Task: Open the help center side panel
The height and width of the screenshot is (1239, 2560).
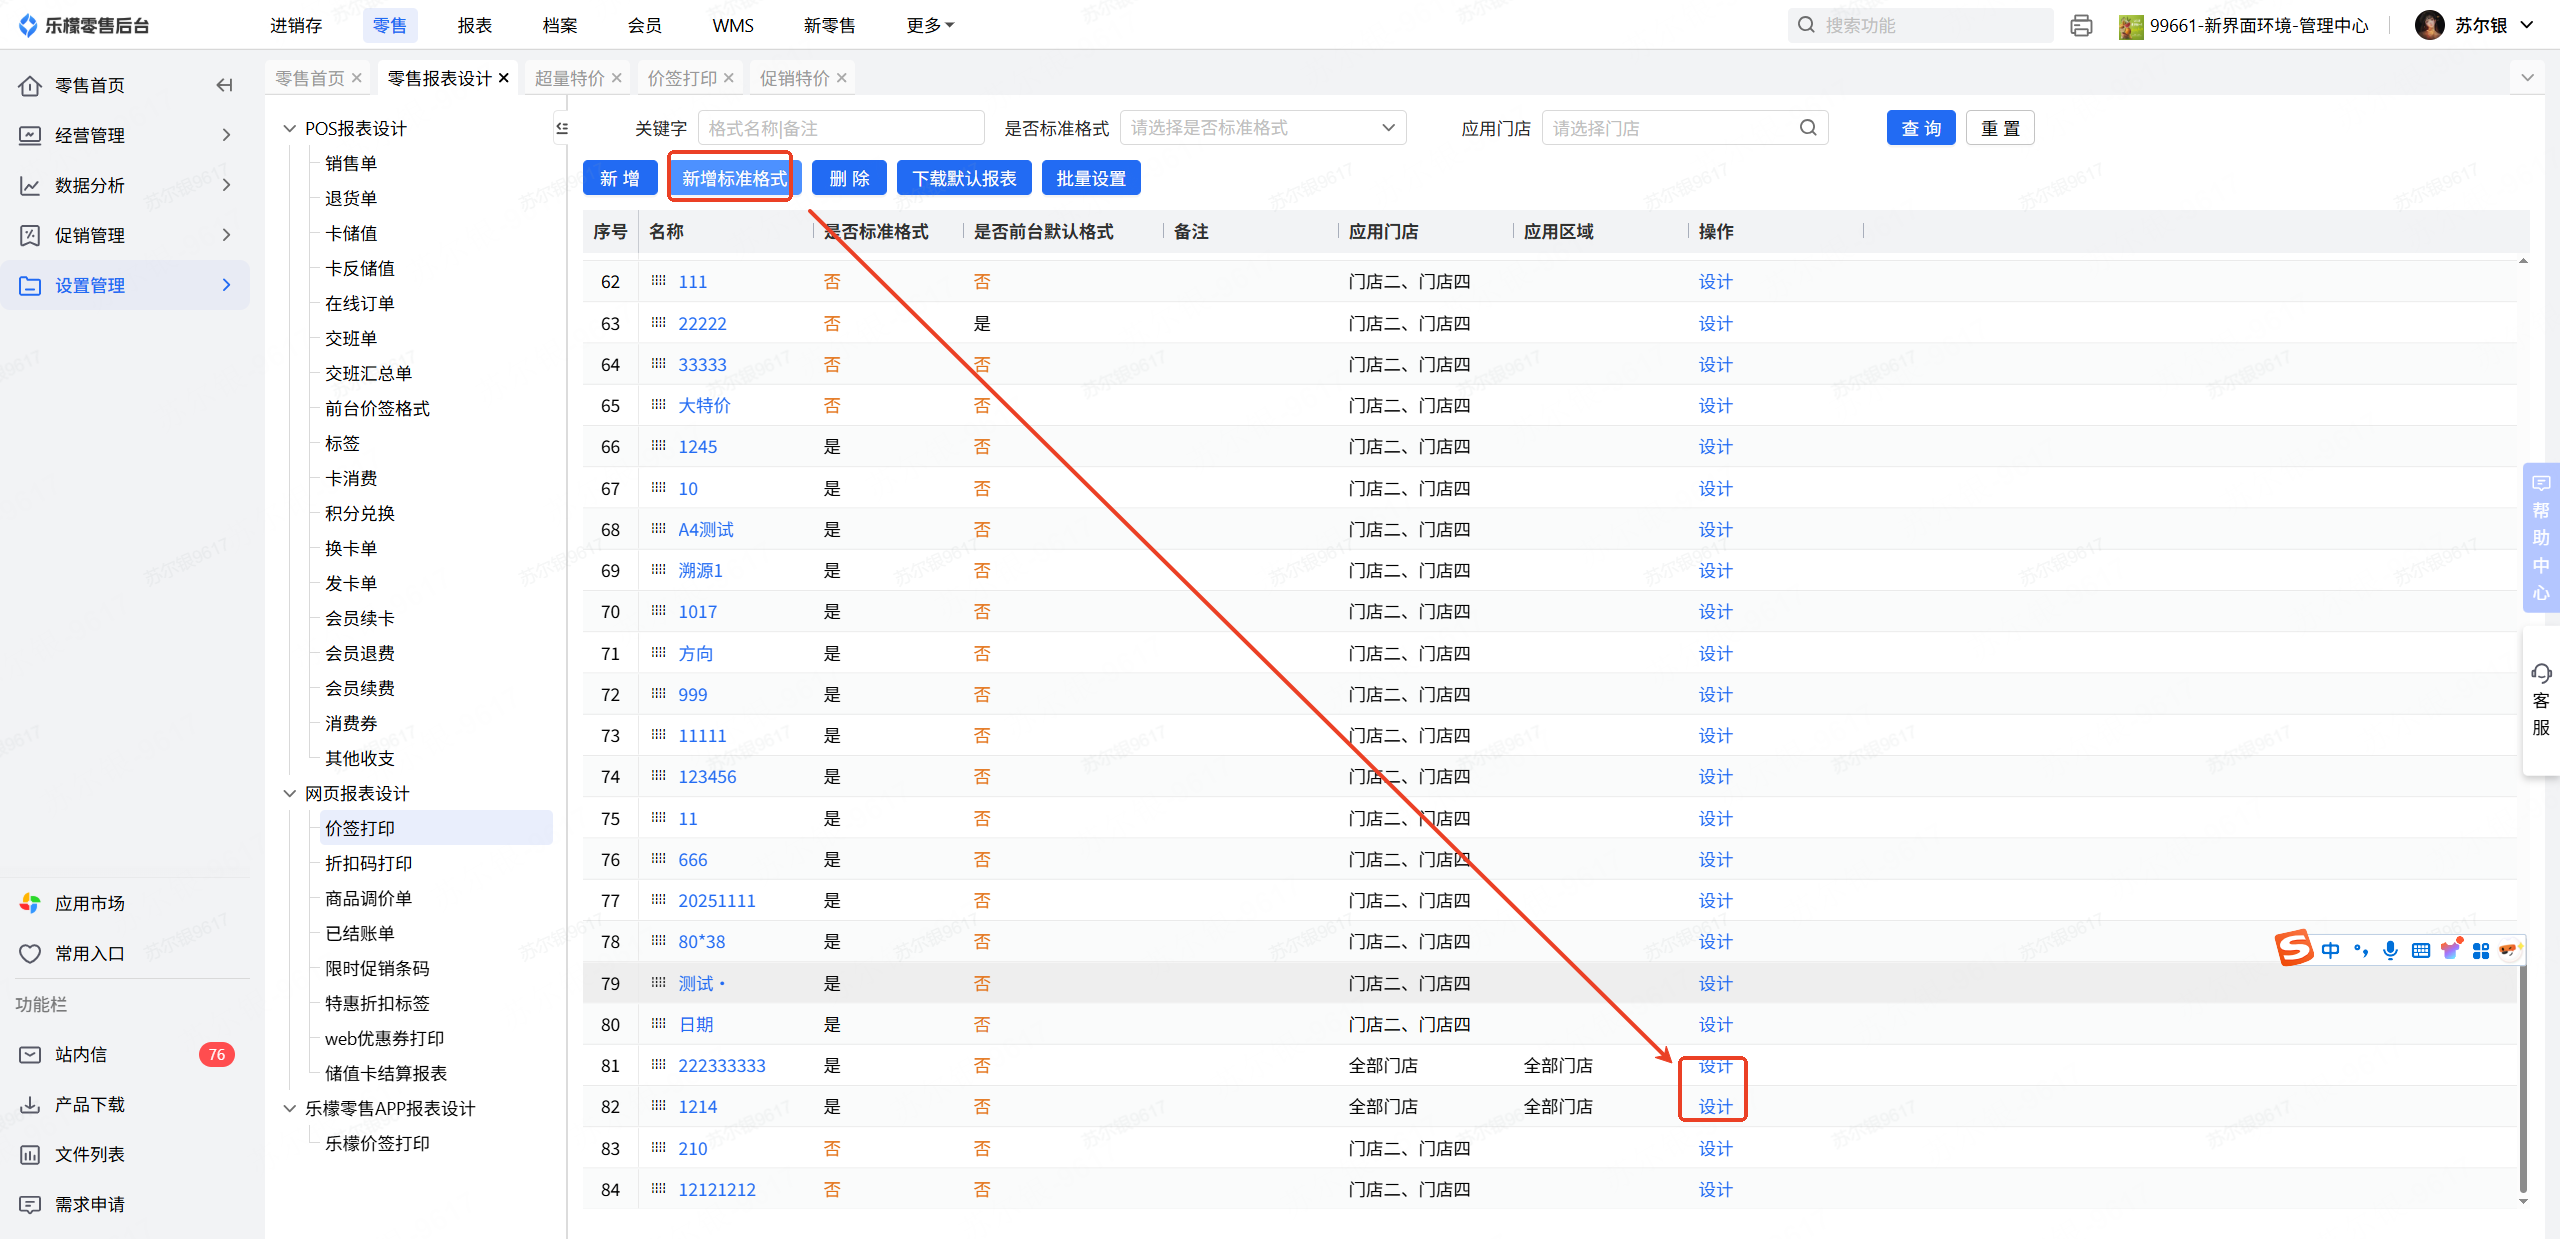Action: point(2541,537)
